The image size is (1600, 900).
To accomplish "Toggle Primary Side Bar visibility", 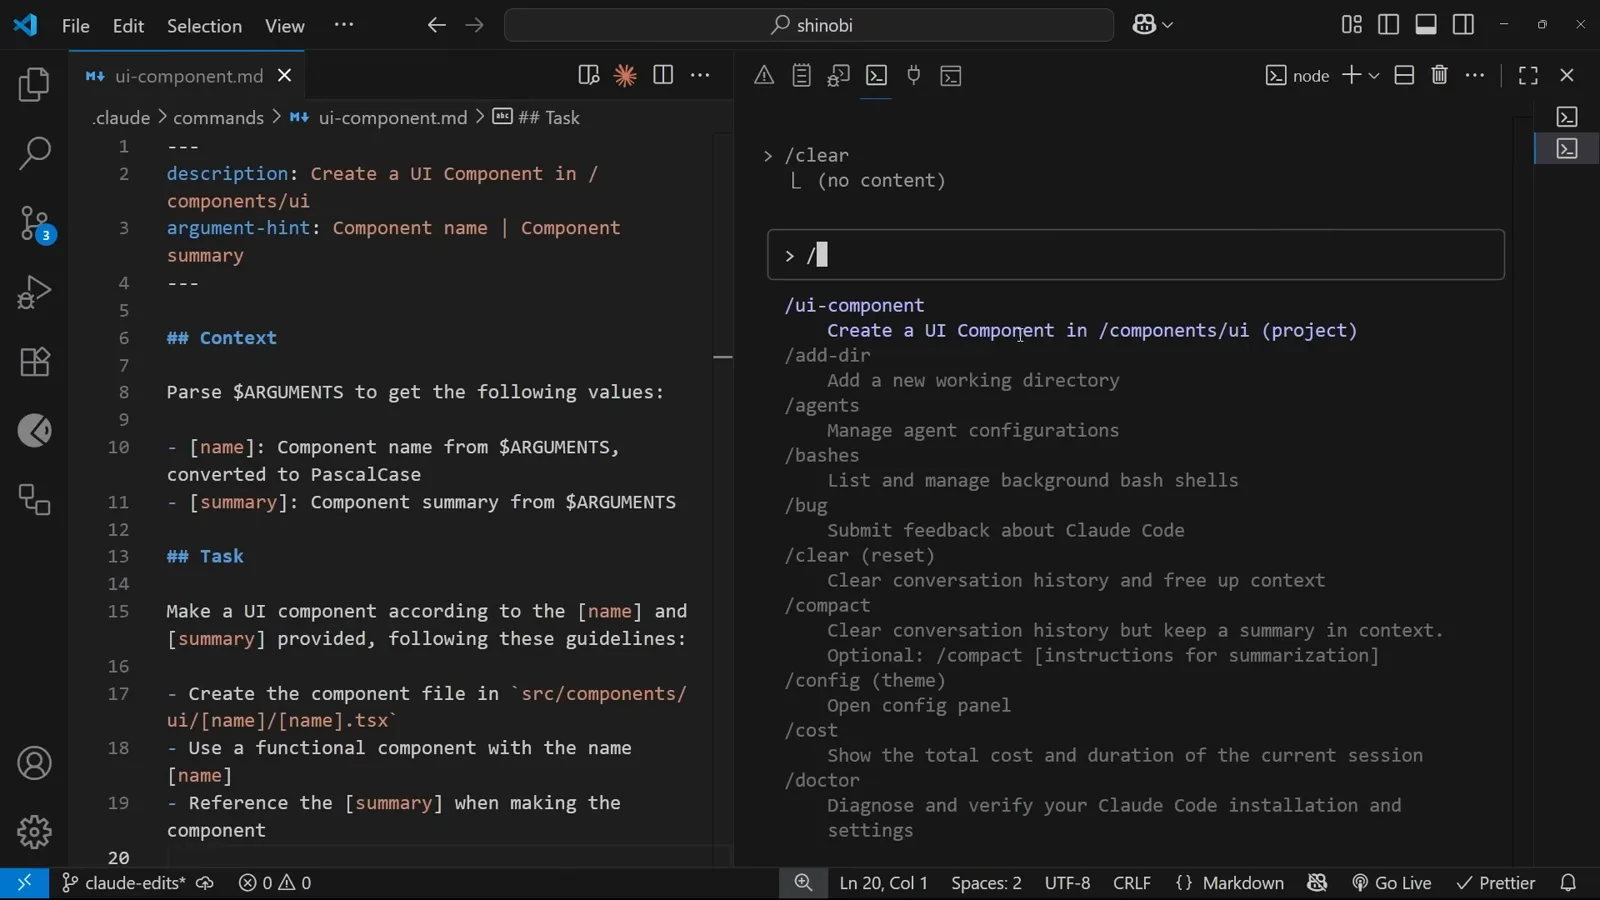I will (x=1389, y=25).
